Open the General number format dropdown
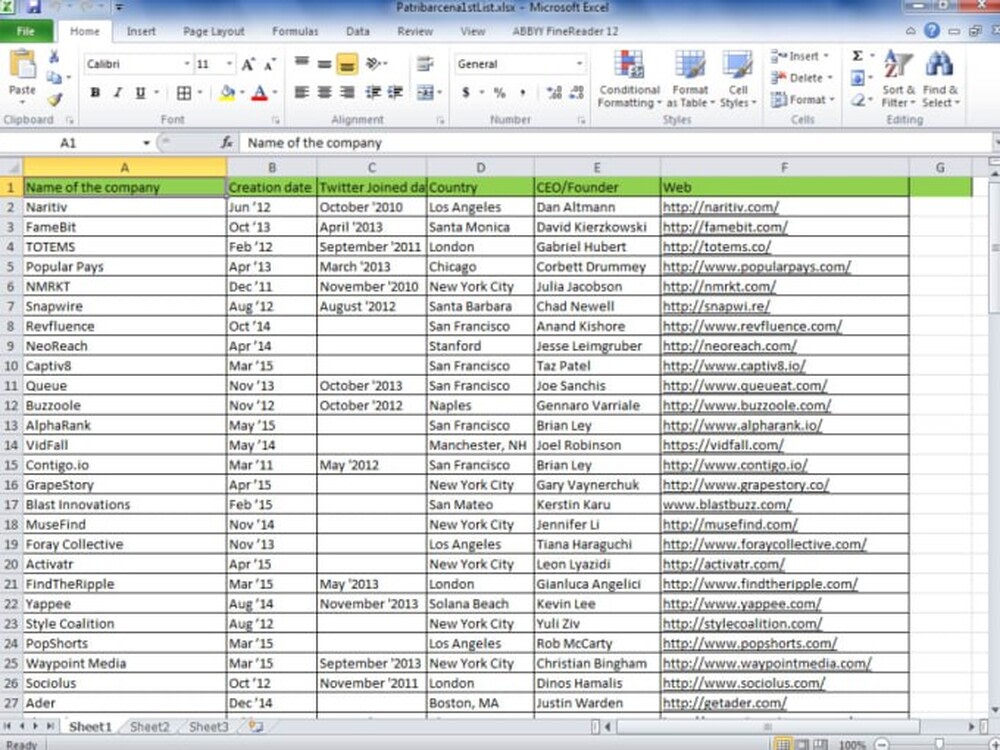This screenshot has height=750, width=1000. 579,64
